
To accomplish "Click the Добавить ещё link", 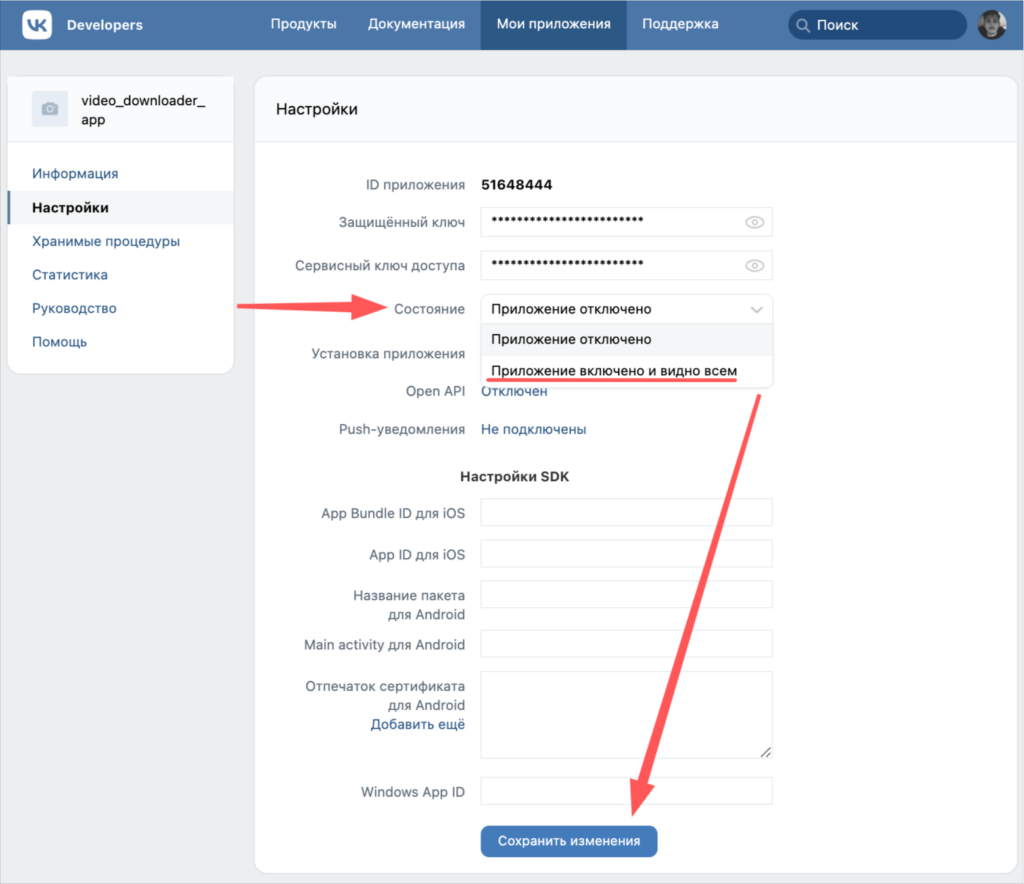I will pyautogui.click(x=417, y=724).
